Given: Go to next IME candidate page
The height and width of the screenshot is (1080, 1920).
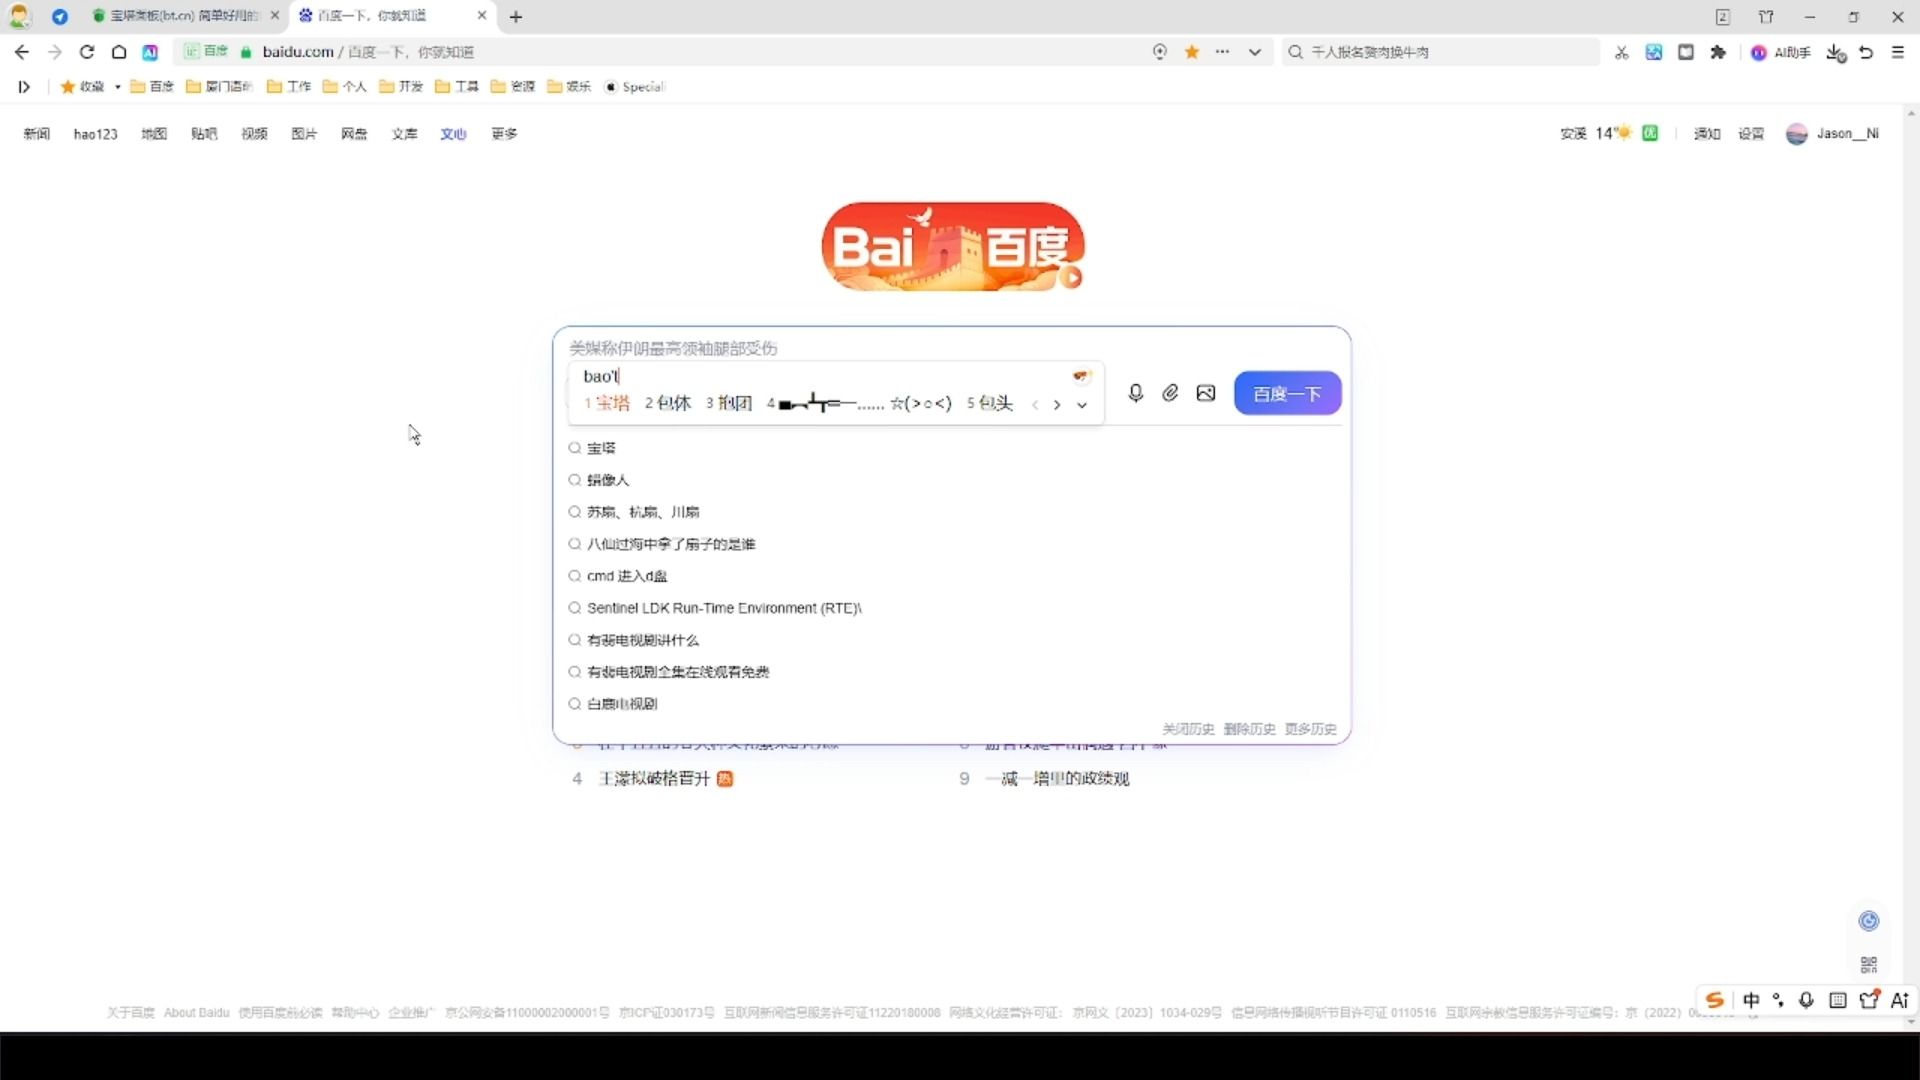Looking at the screenshot, I should [1057, 405].
